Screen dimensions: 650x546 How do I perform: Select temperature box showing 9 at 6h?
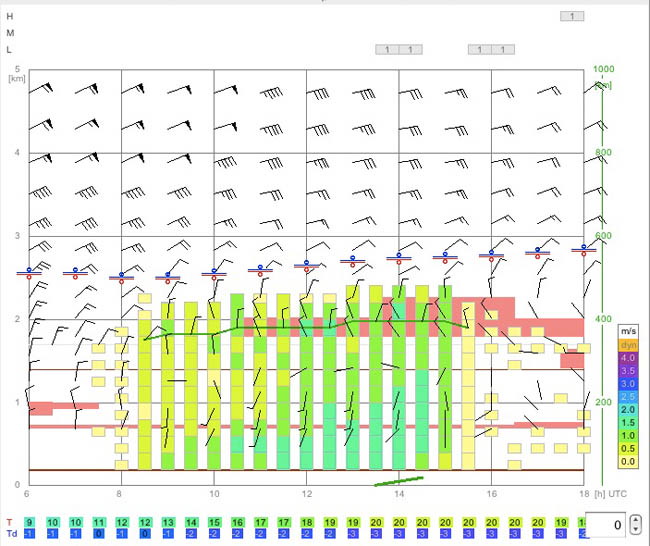coord(29,522)
